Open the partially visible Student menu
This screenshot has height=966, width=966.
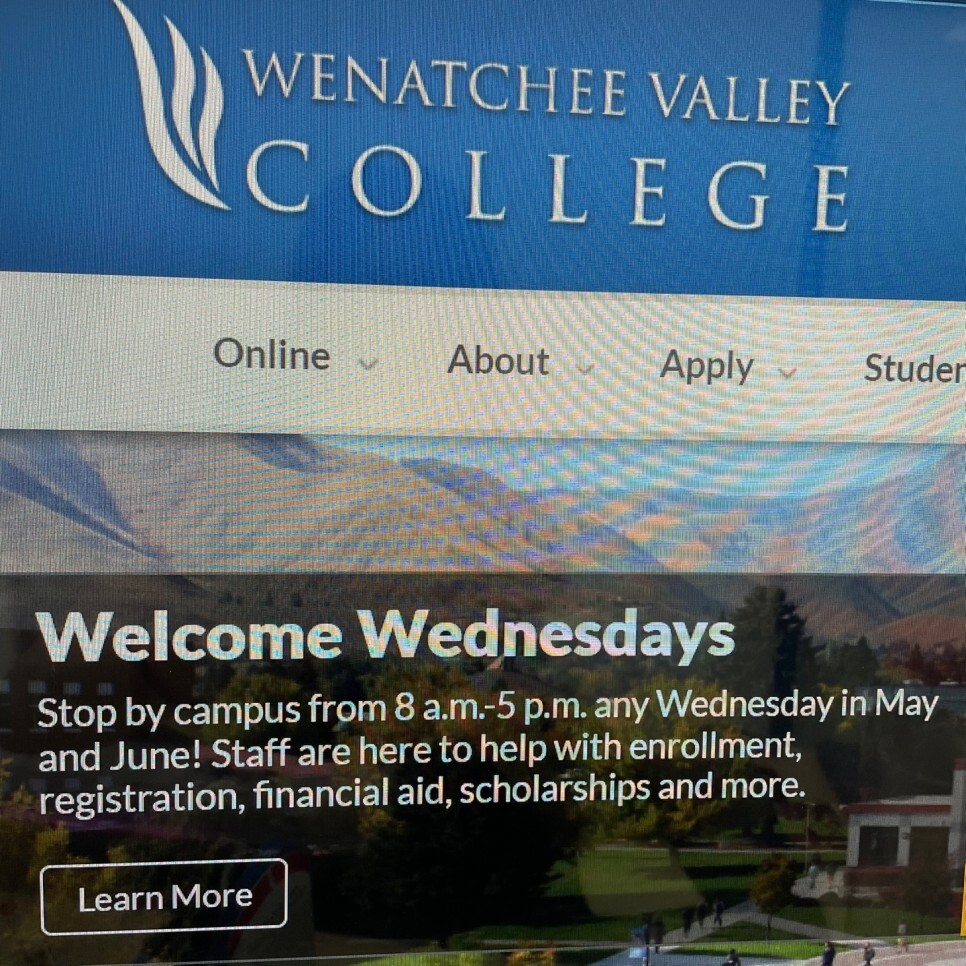pos(914,368)
